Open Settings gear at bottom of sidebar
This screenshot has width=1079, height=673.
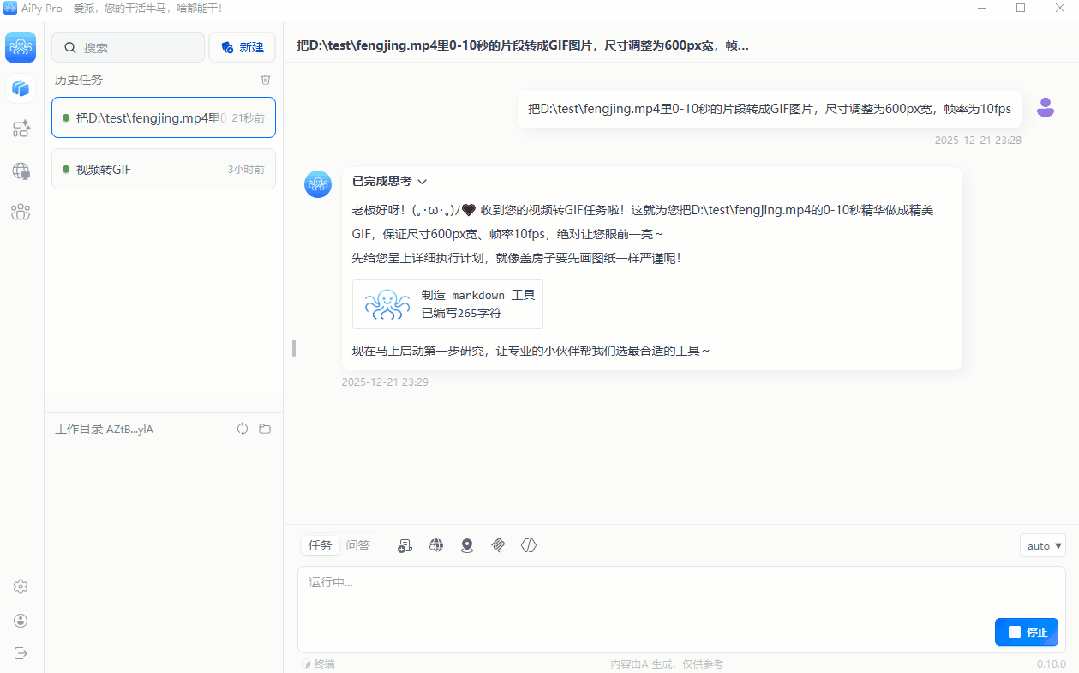[20, 586]
